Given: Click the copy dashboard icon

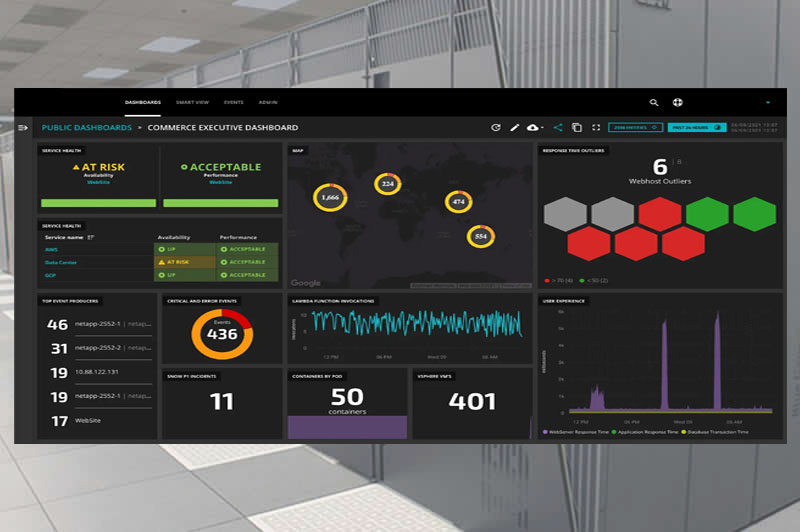Looking at the screenshot, I should coord(576,128).
